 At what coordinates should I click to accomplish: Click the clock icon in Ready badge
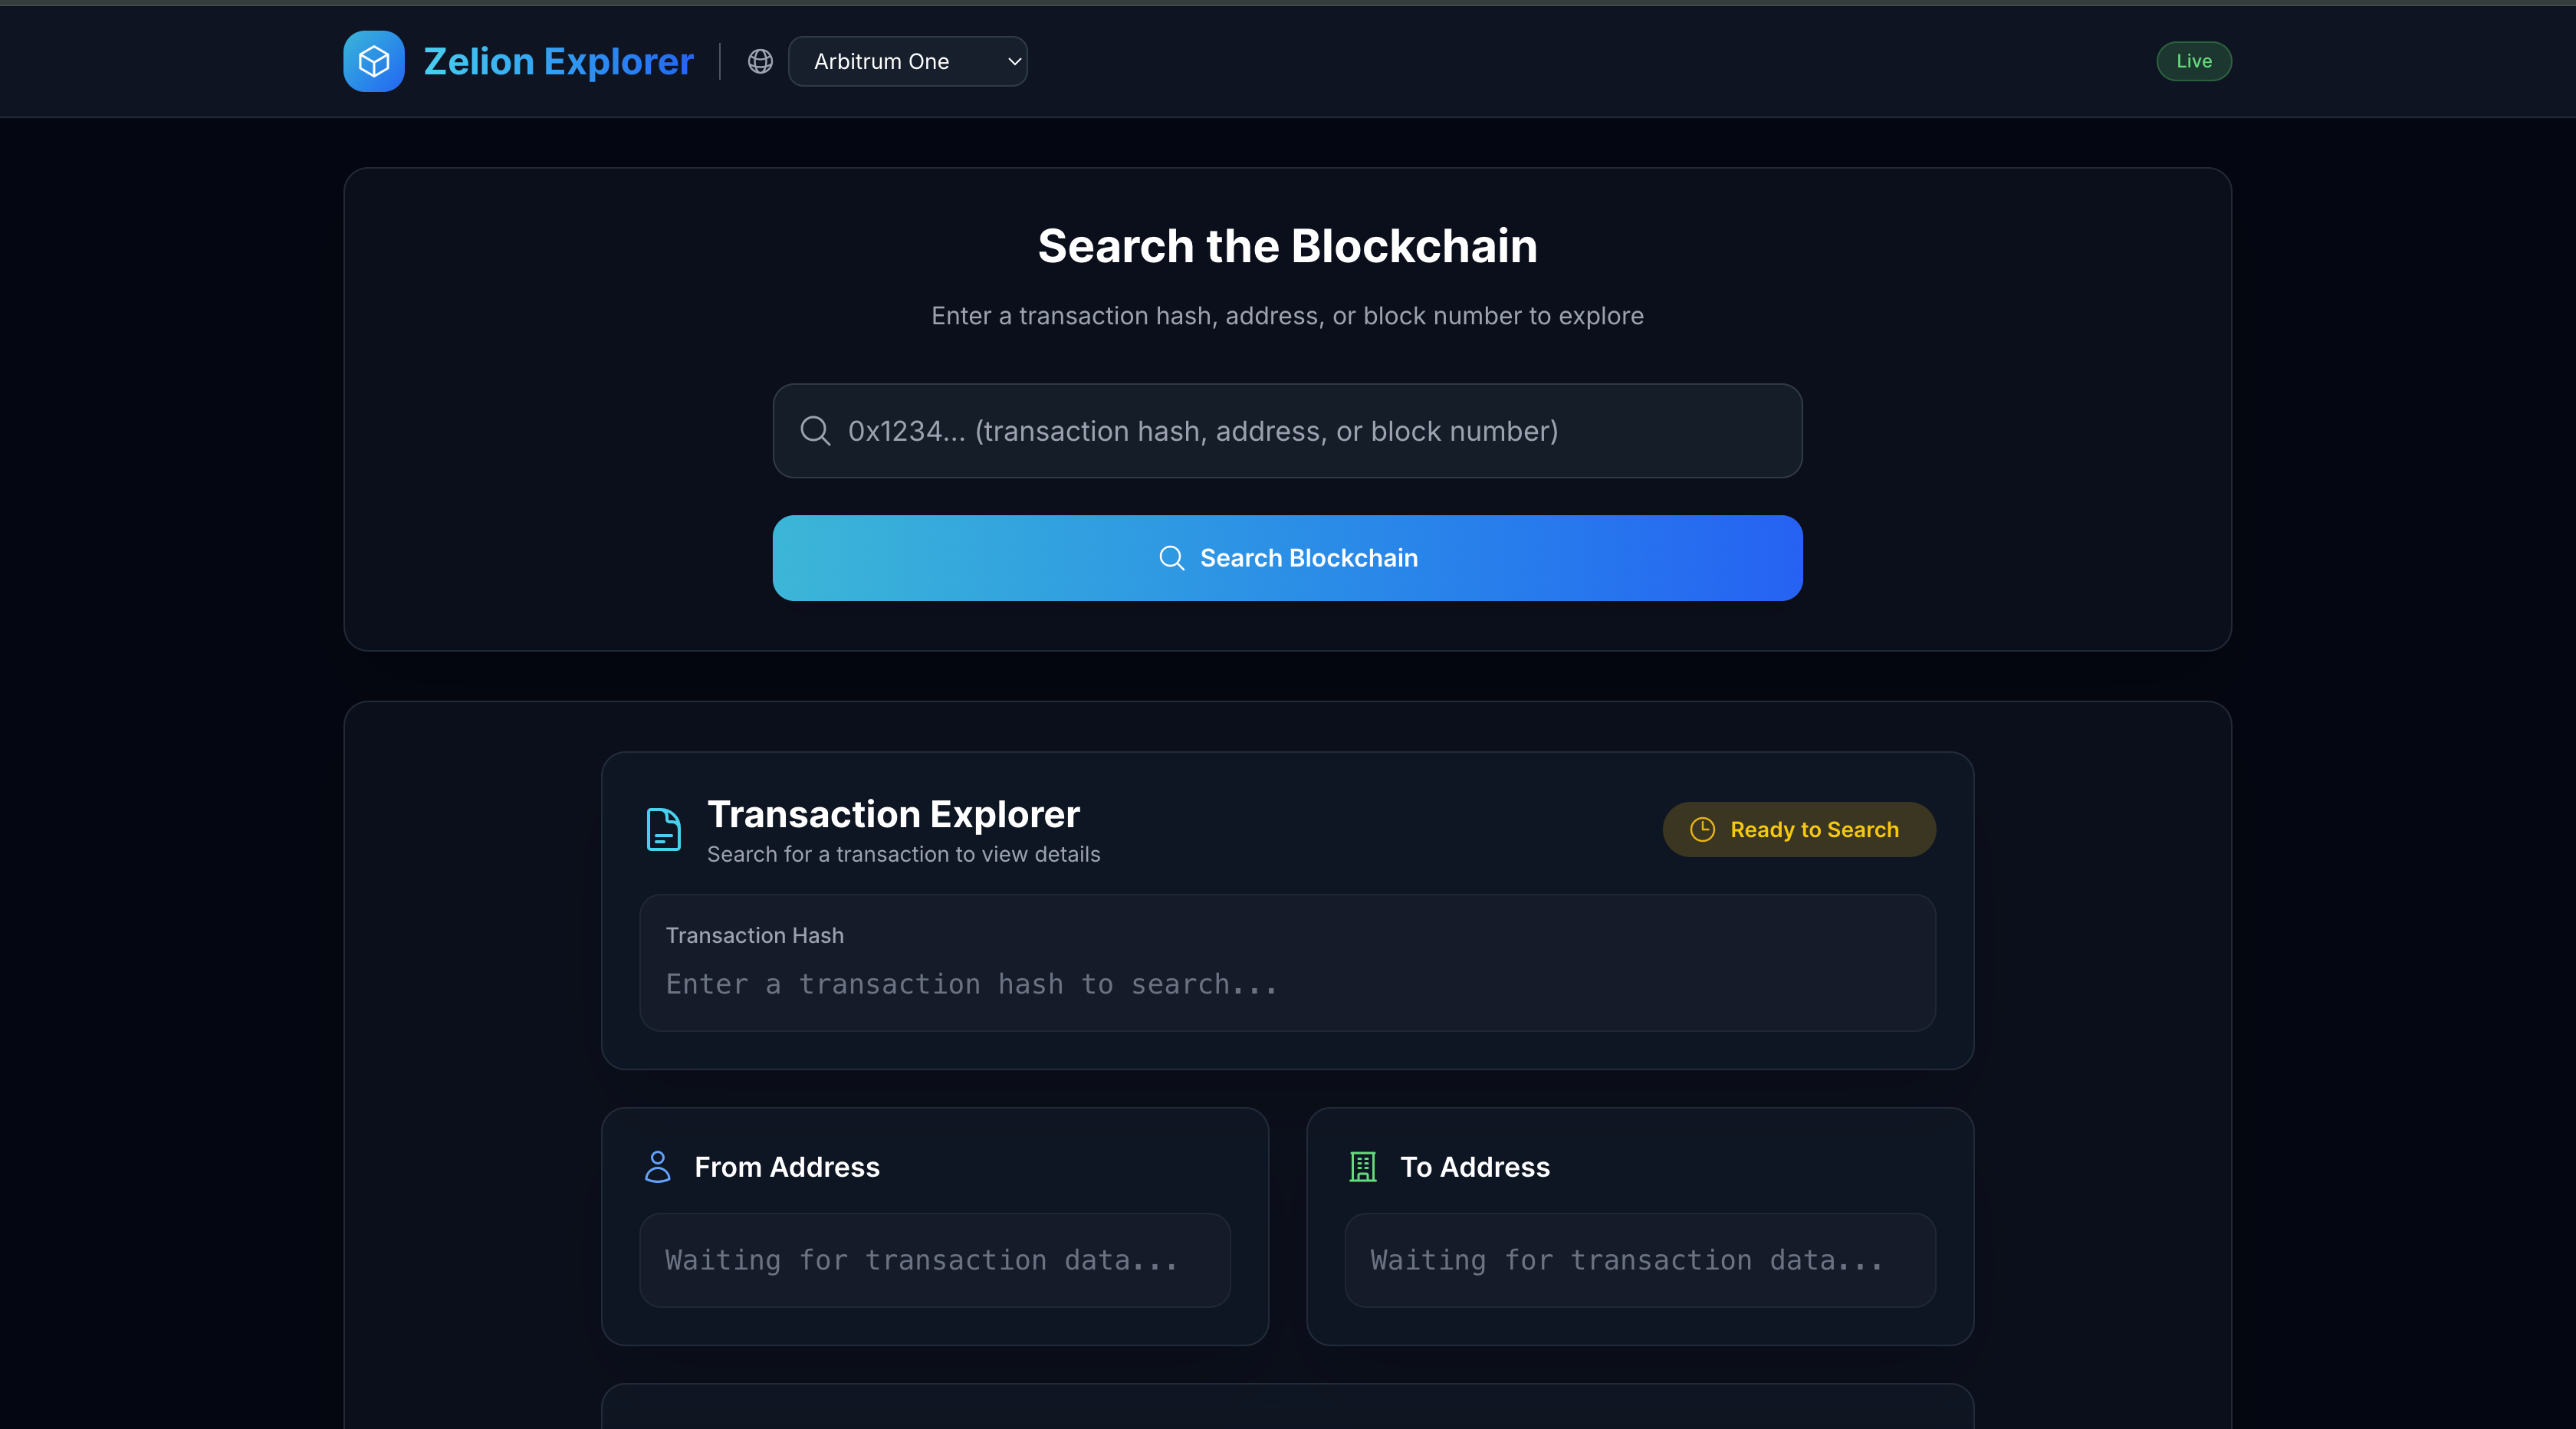(1702, 829)
